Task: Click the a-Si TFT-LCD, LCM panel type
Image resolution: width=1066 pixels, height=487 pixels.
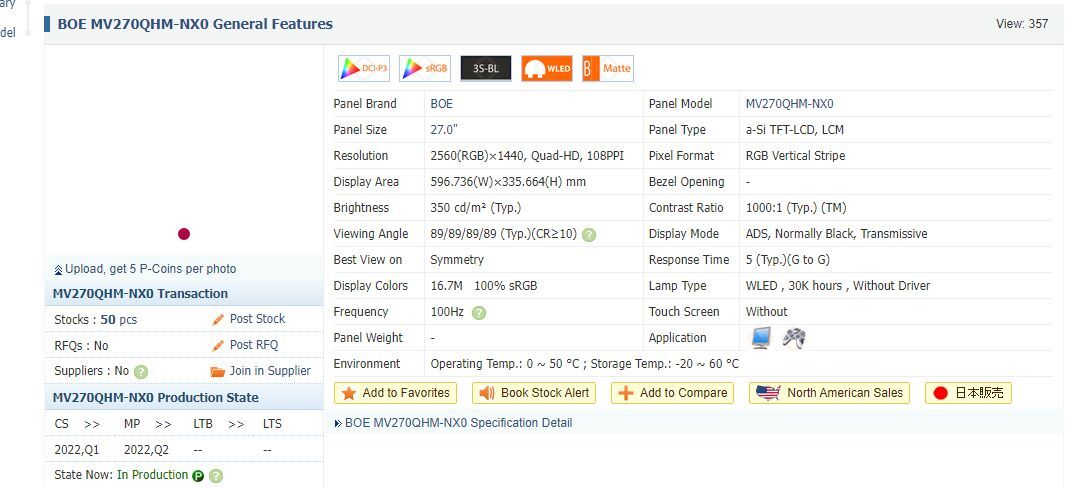Action: point(795,130)
